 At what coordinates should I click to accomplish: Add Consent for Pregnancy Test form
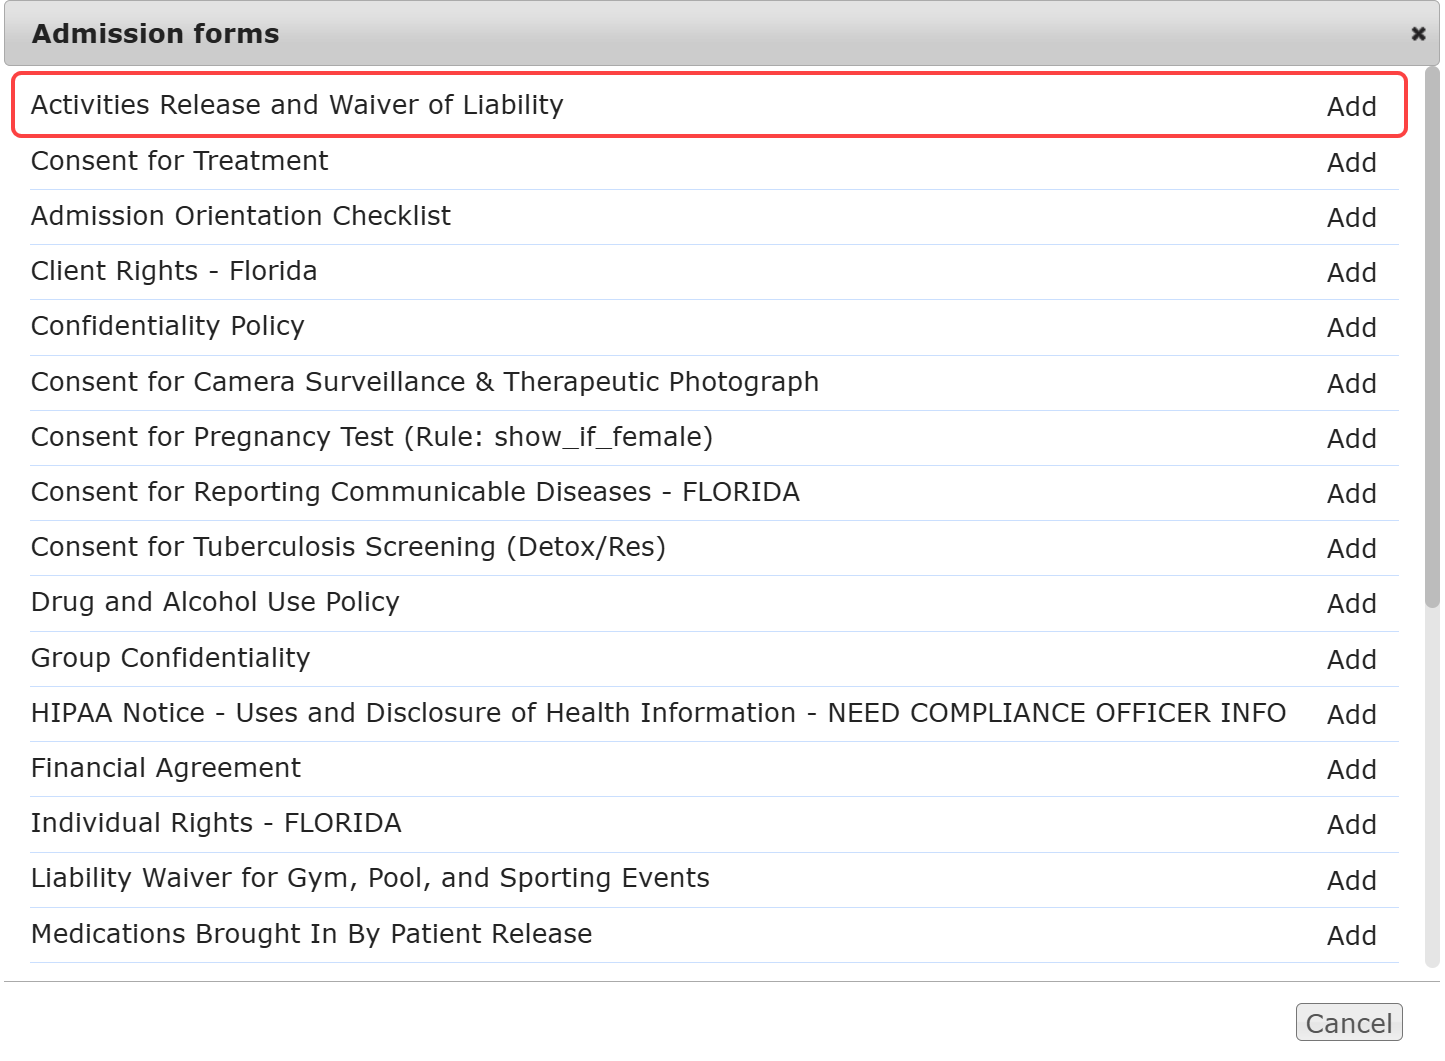[1351, 439]
